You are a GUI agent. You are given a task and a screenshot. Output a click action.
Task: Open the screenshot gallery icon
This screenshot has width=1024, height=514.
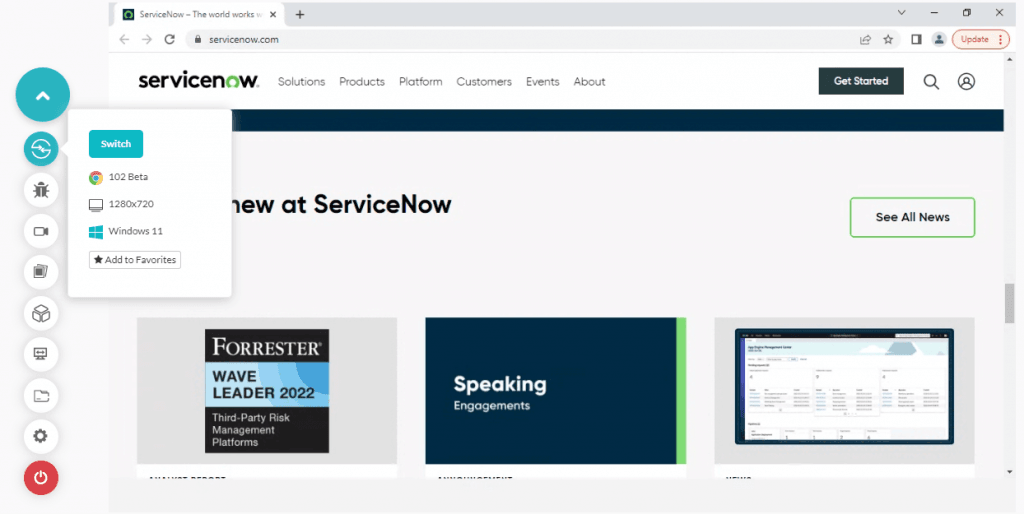[41, 272]
